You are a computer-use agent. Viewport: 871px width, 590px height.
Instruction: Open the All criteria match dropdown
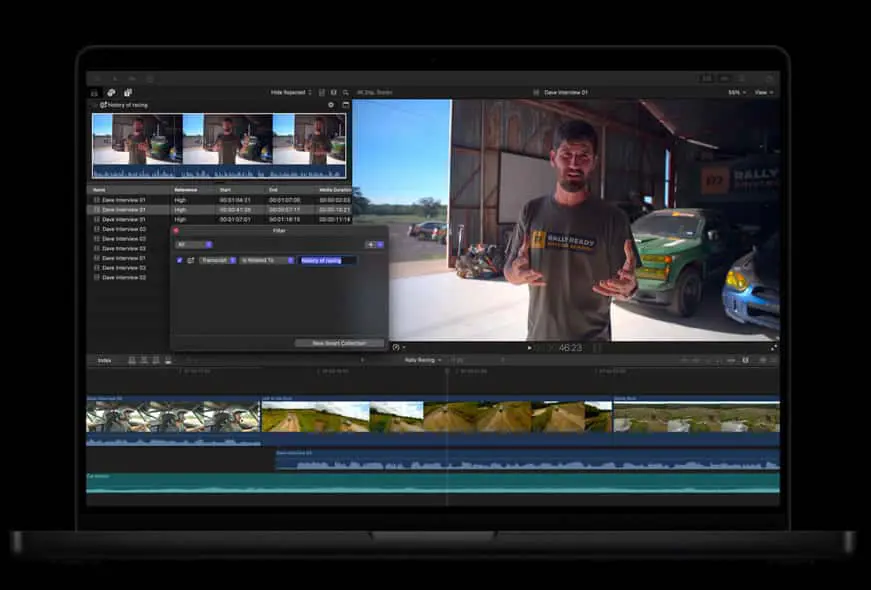tap(193, 244)
